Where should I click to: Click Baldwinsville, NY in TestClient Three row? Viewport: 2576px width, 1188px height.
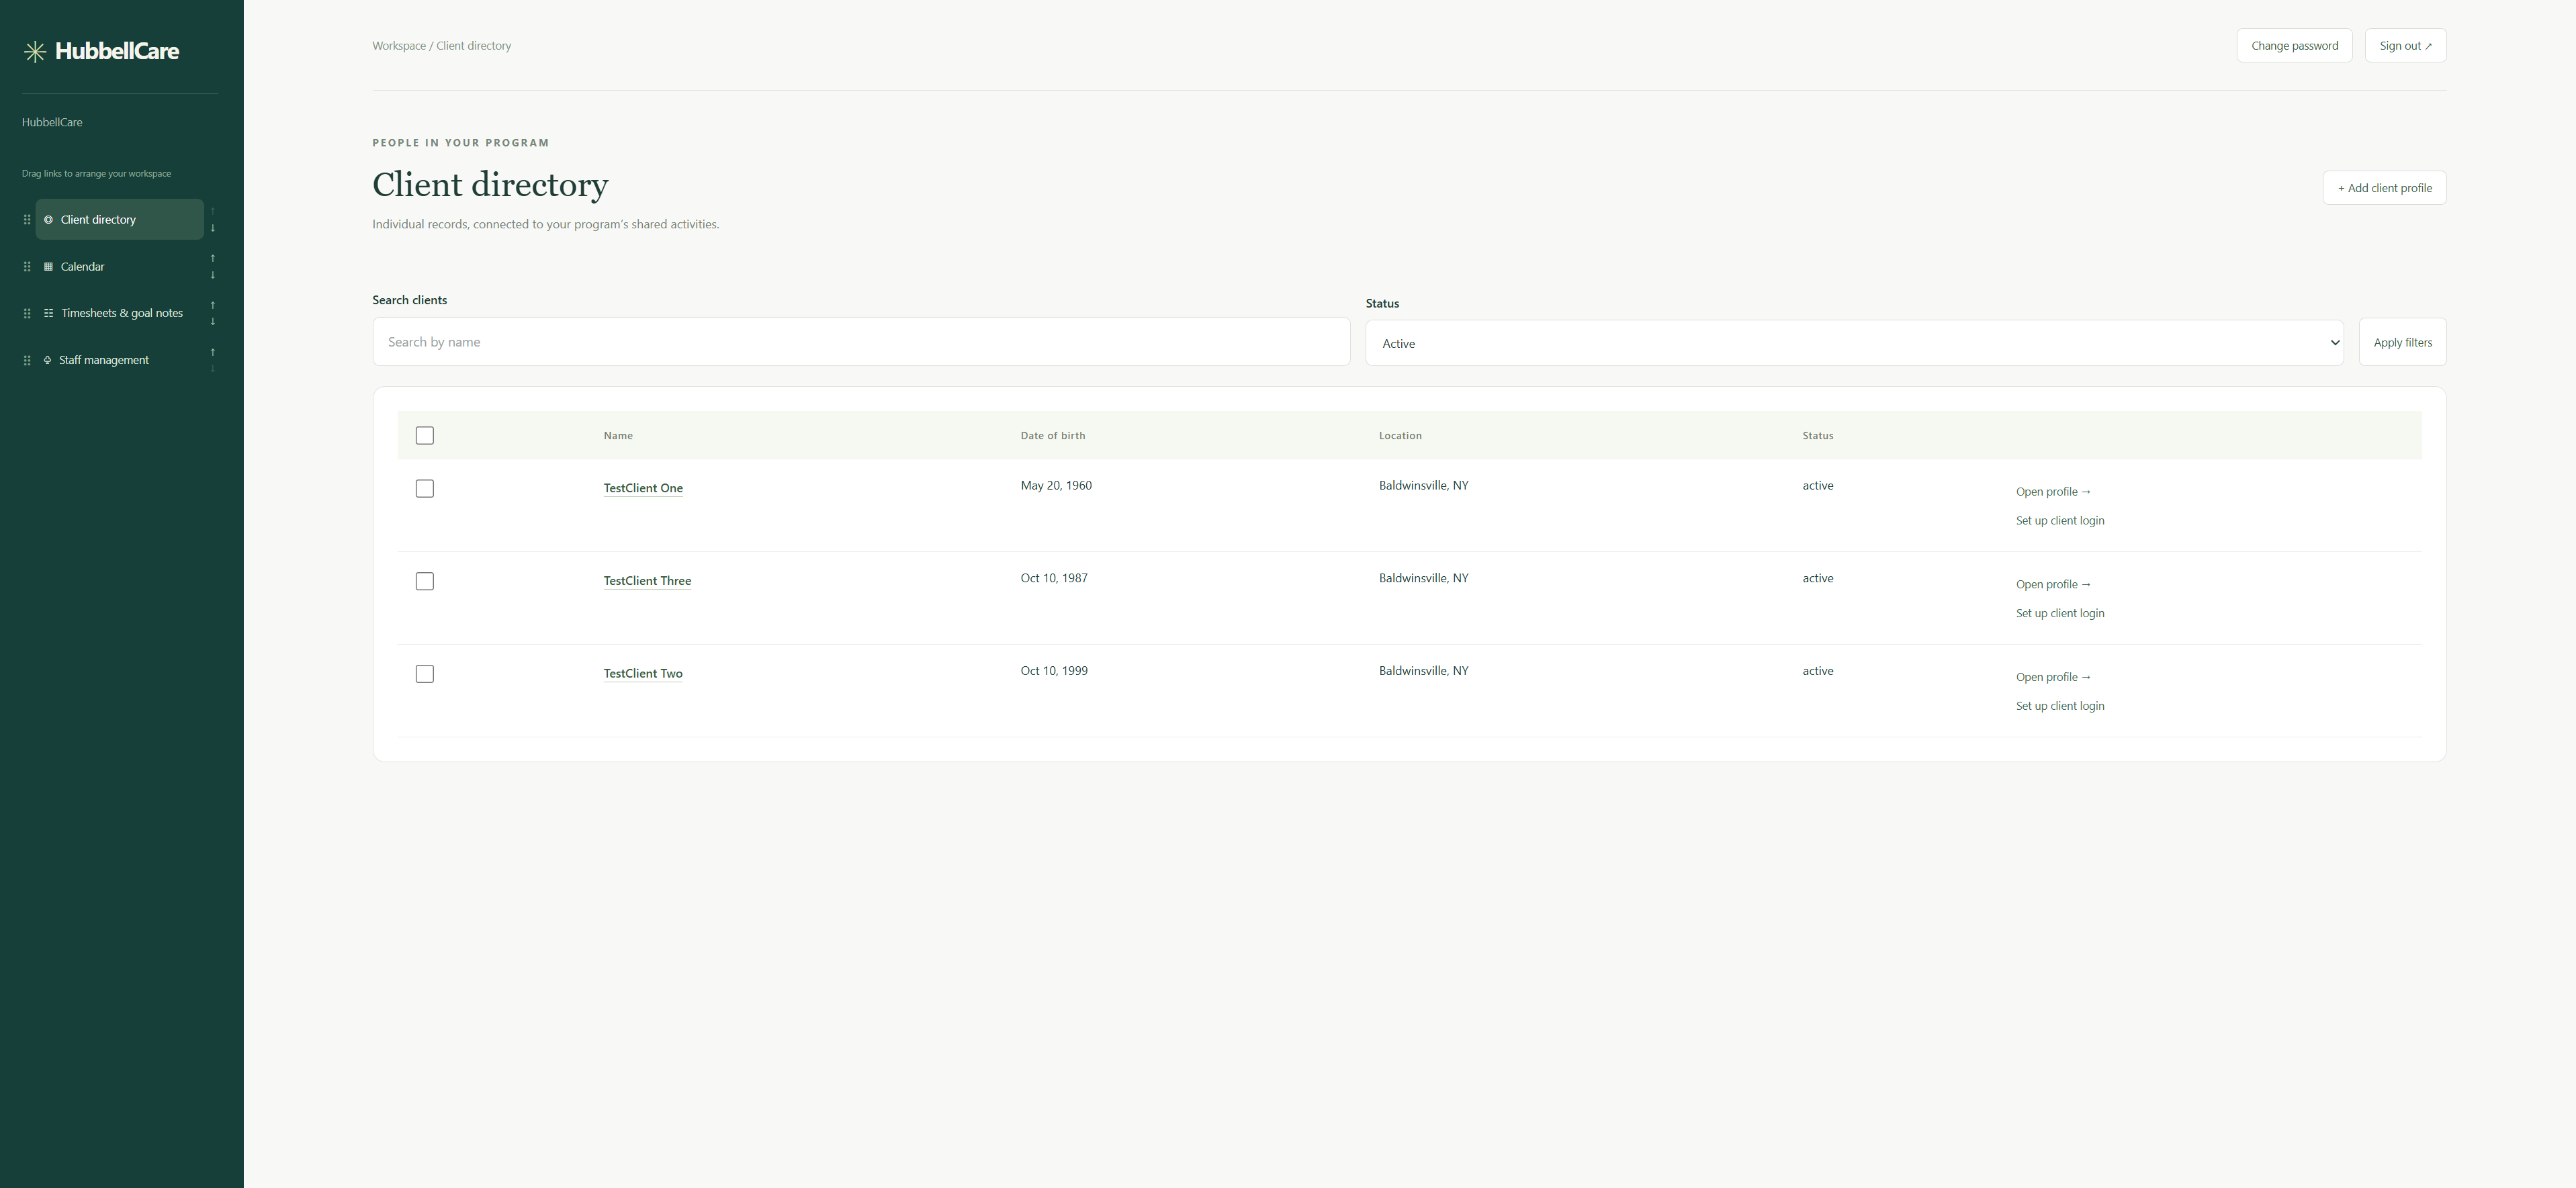click(1424, 579)
